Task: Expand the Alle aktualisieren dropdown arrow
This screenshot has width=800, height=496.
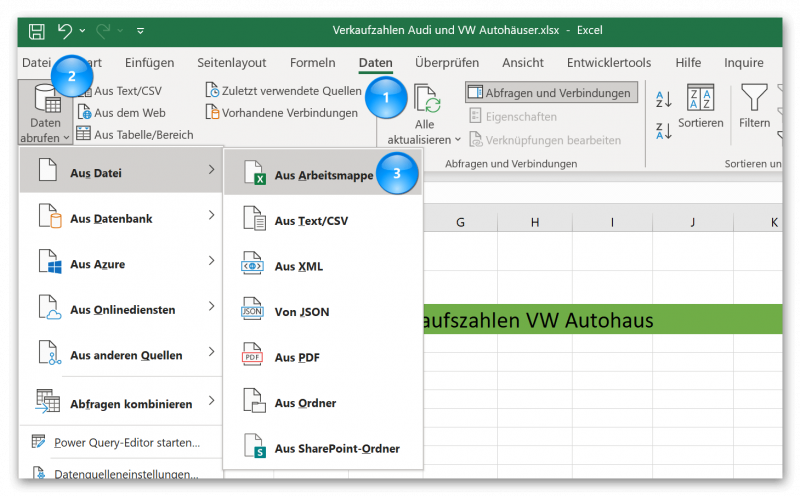Action: [x=458, y=139]
